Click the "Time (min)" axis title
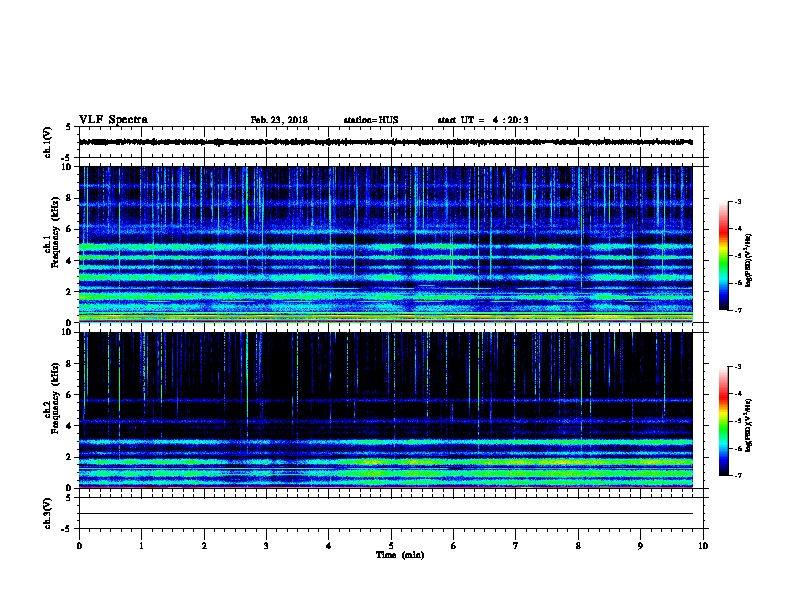Viewport: 792px width, 612px height. point(400,555)
